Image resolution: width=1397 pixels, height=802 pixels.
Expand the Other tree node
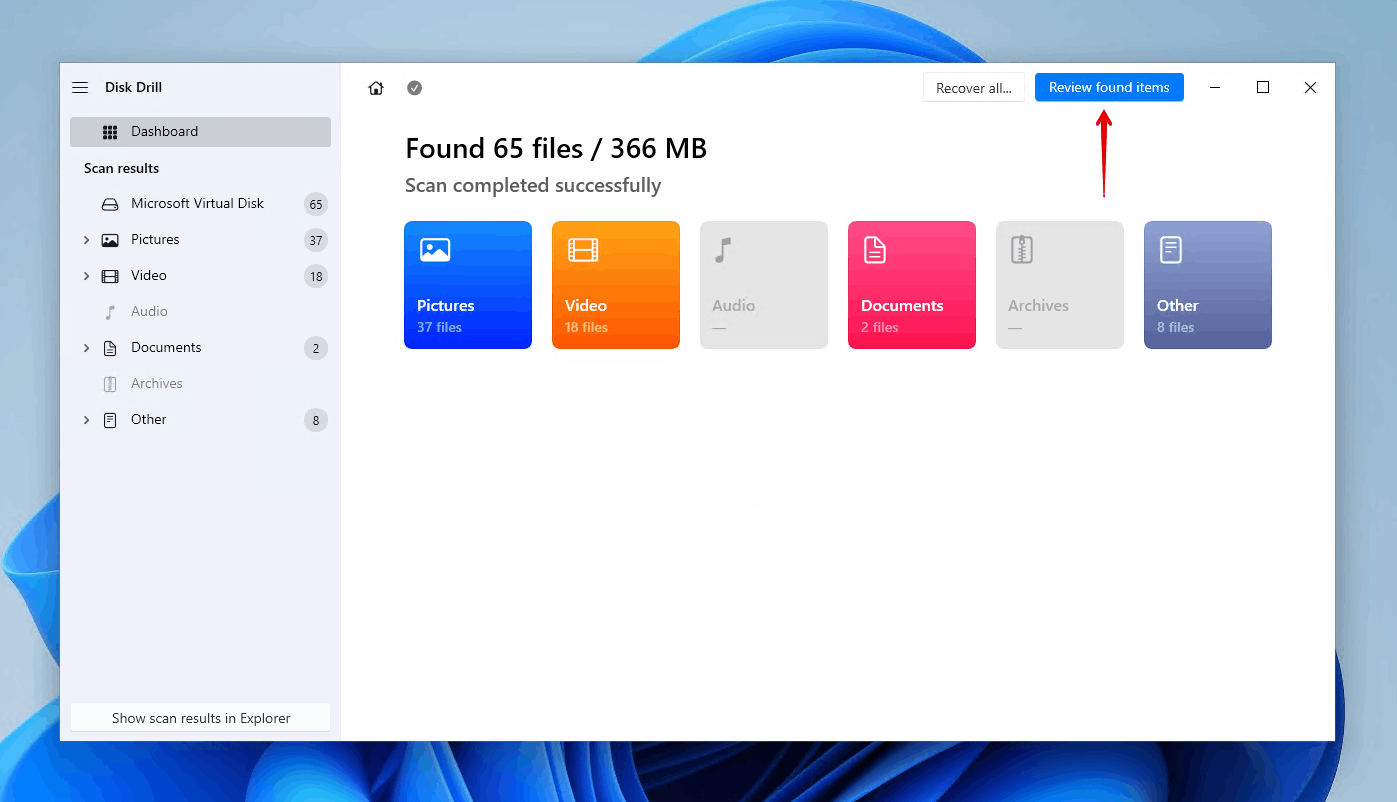(86, 420)
